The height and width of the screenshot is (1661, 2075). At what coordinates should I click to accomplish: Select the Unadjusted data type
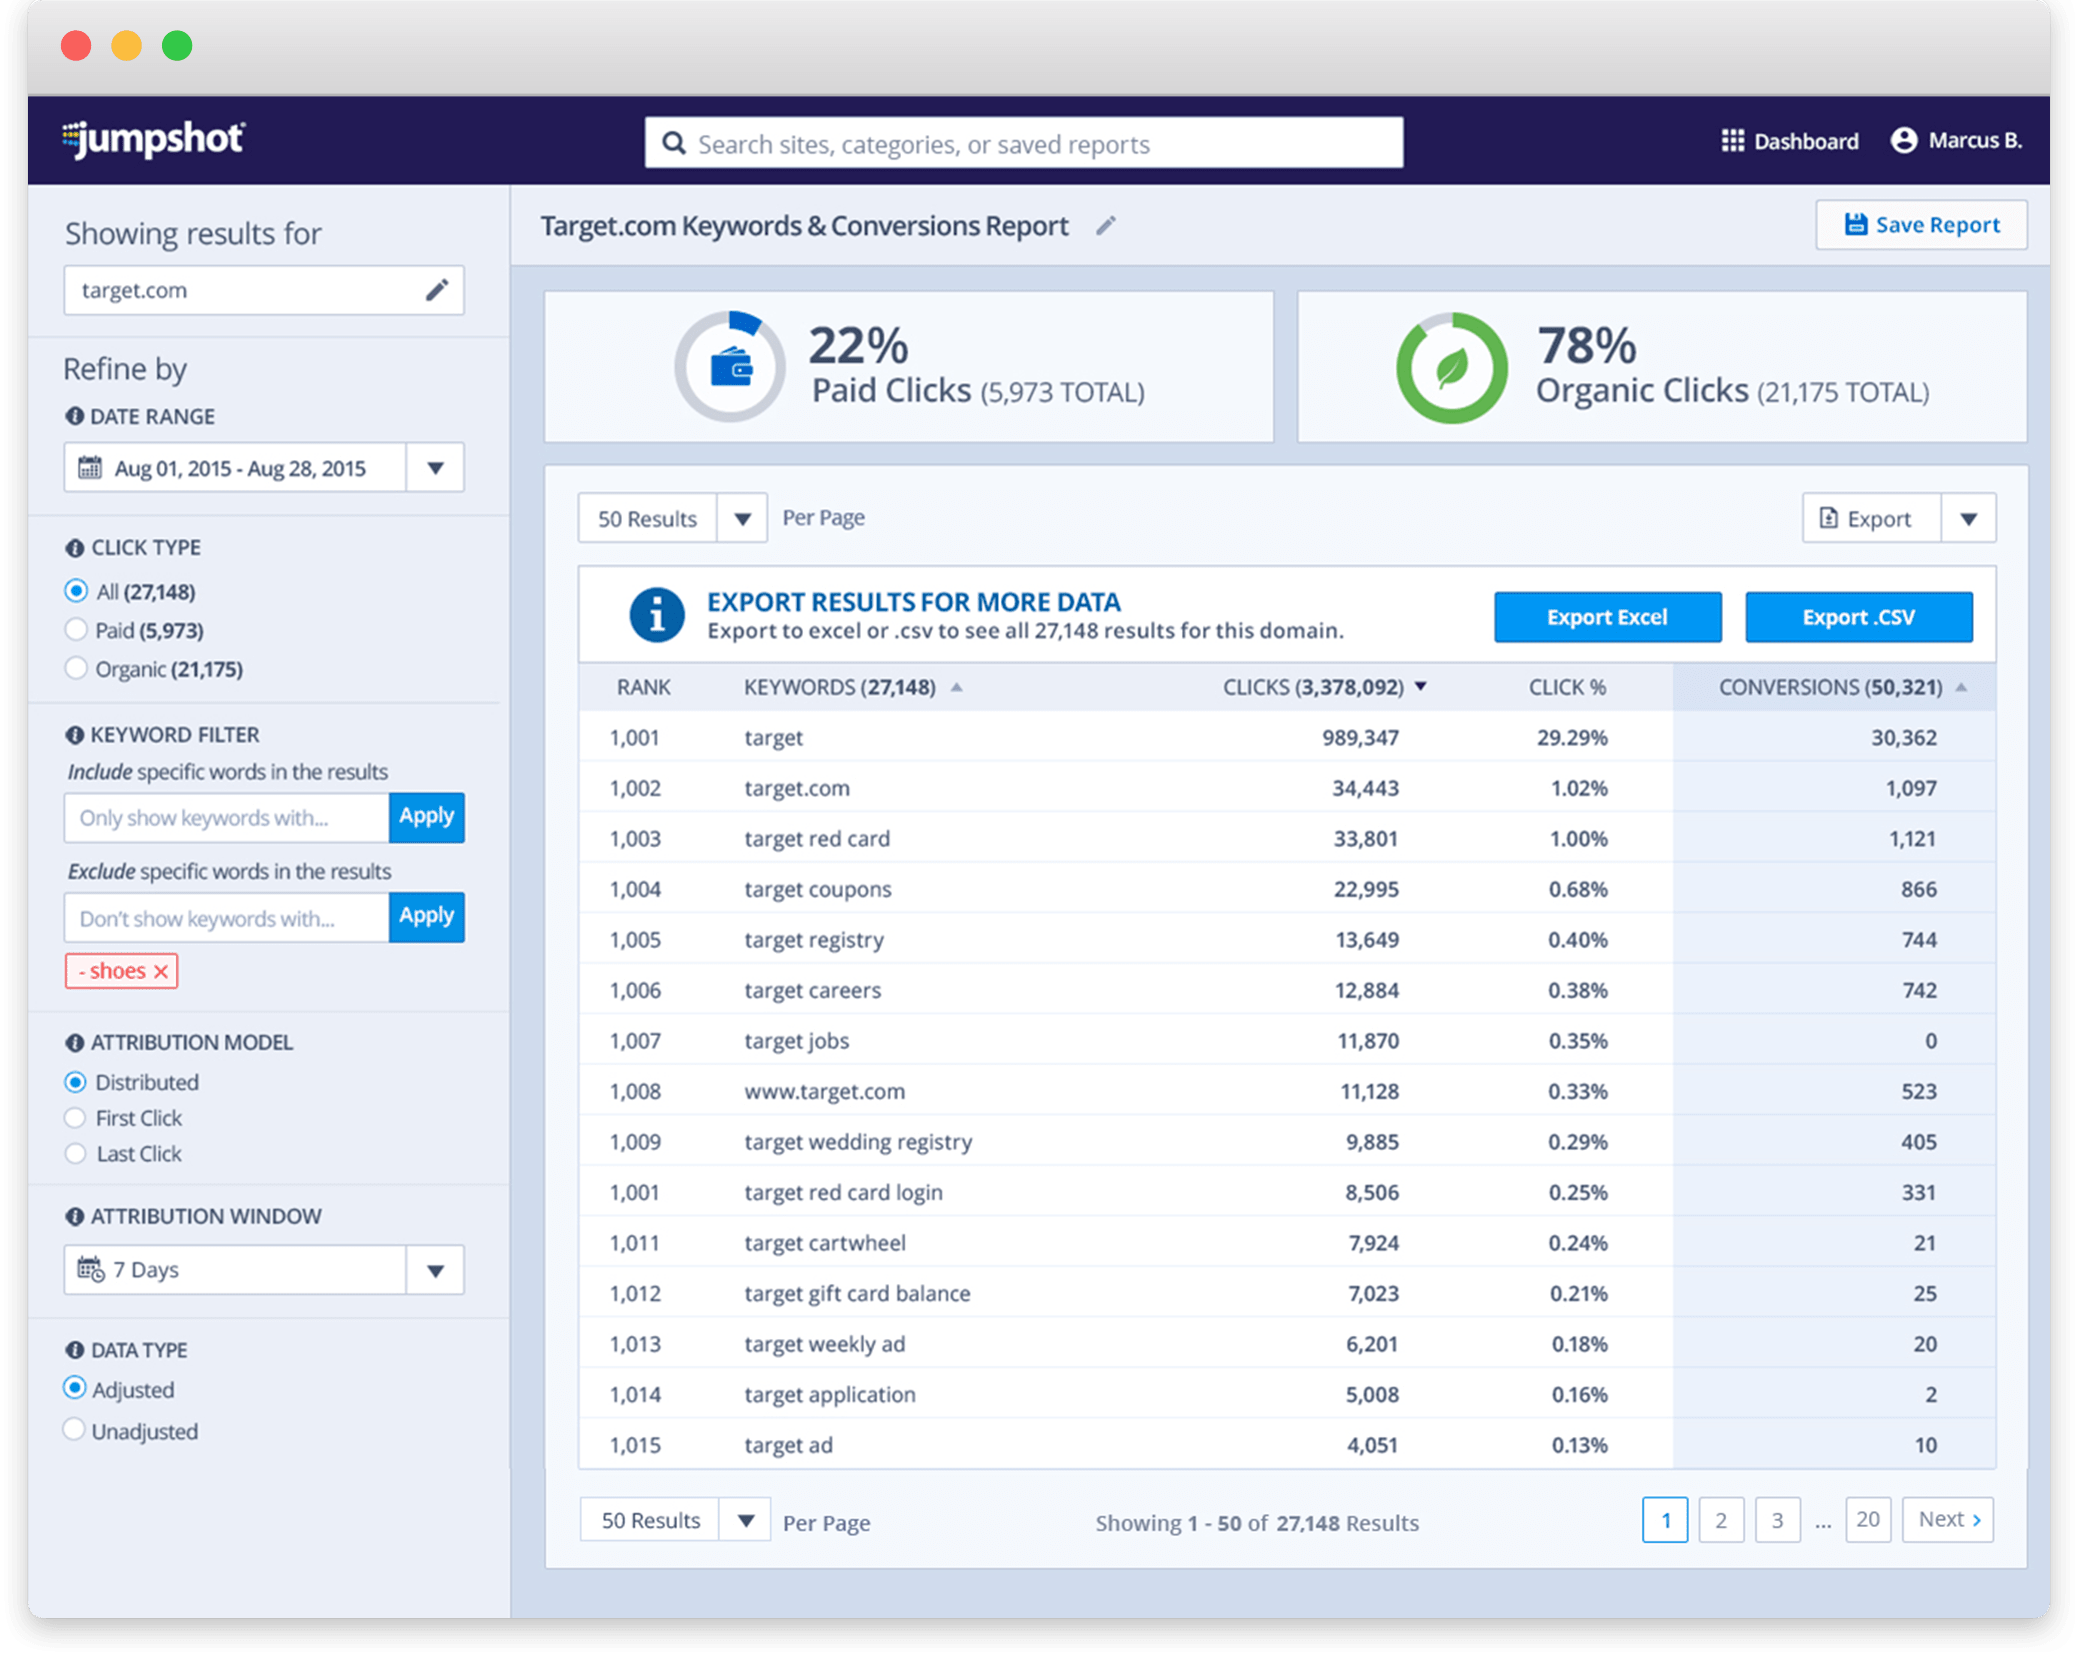74,1430
